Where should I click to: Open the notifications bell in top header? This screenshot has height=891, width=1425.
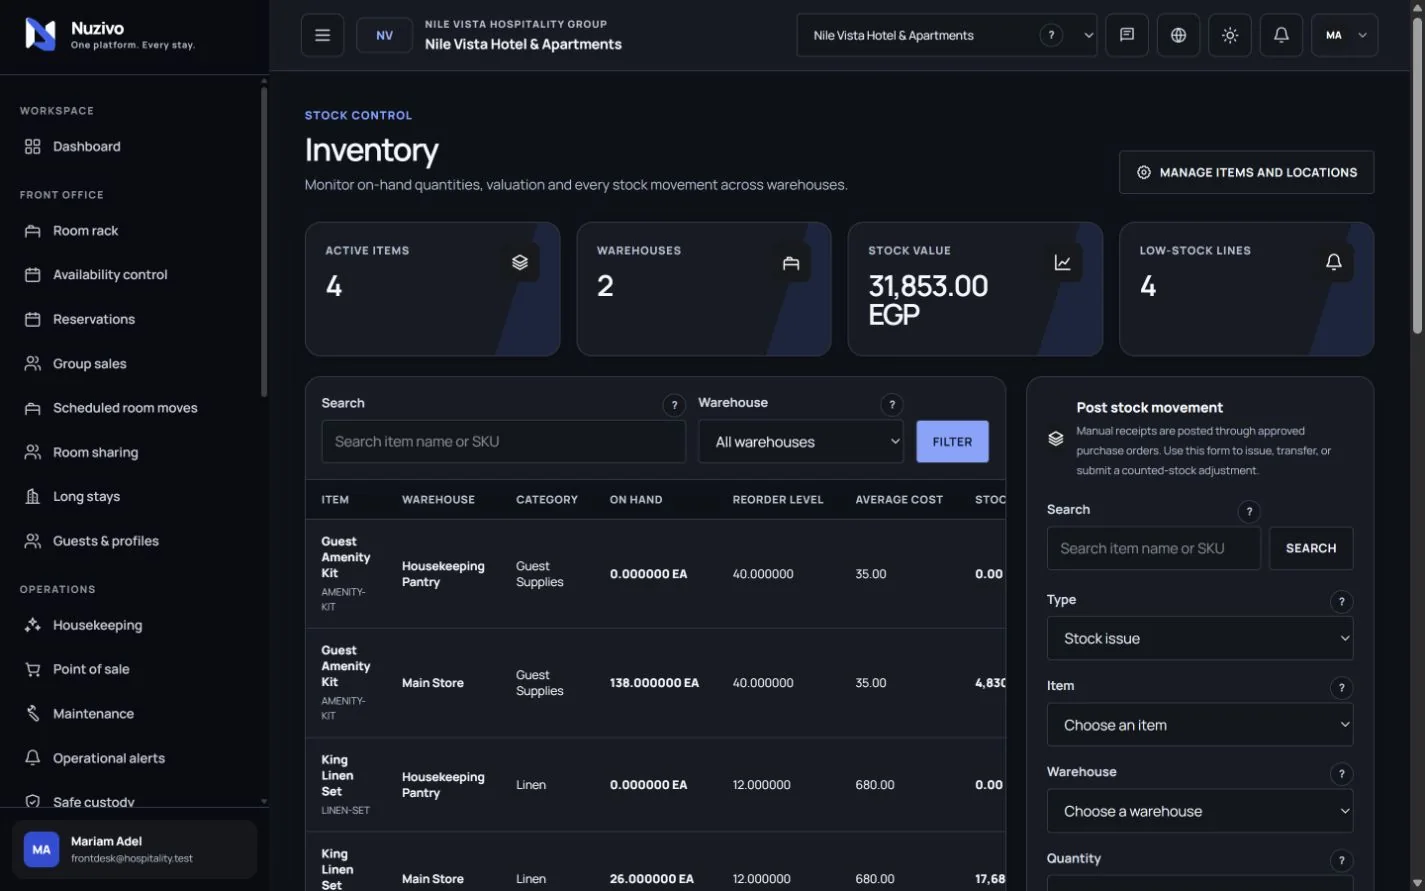tap(1281, 35)
